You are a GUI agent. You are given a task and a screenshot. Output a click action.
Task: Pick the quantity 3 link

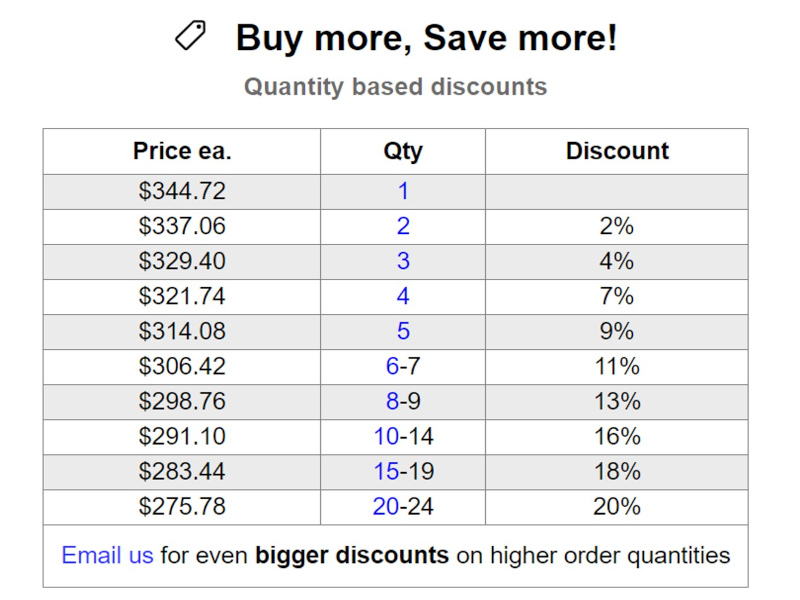tap(403, 261)
